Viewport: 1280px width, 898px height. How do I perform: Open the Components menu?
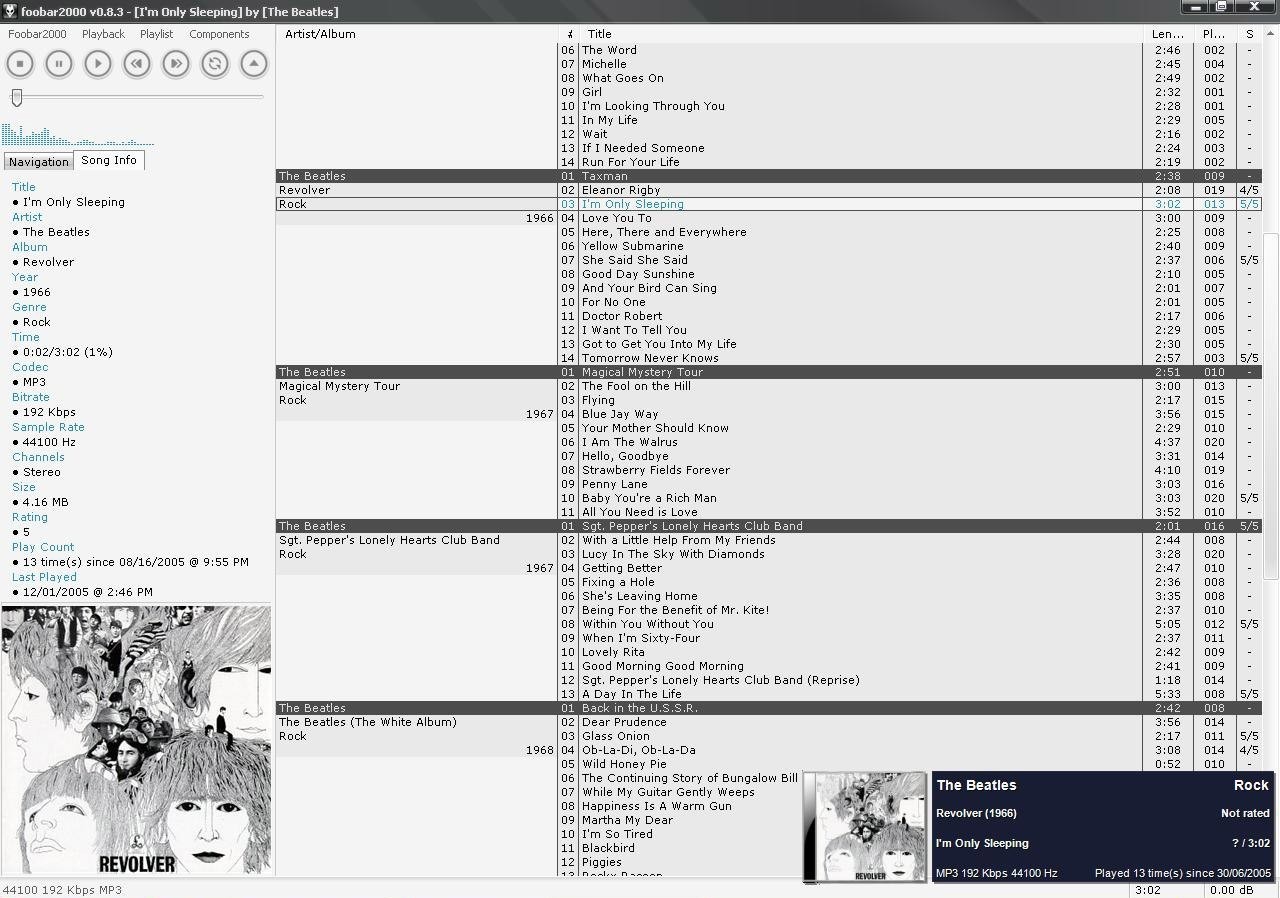click(218, 33)
